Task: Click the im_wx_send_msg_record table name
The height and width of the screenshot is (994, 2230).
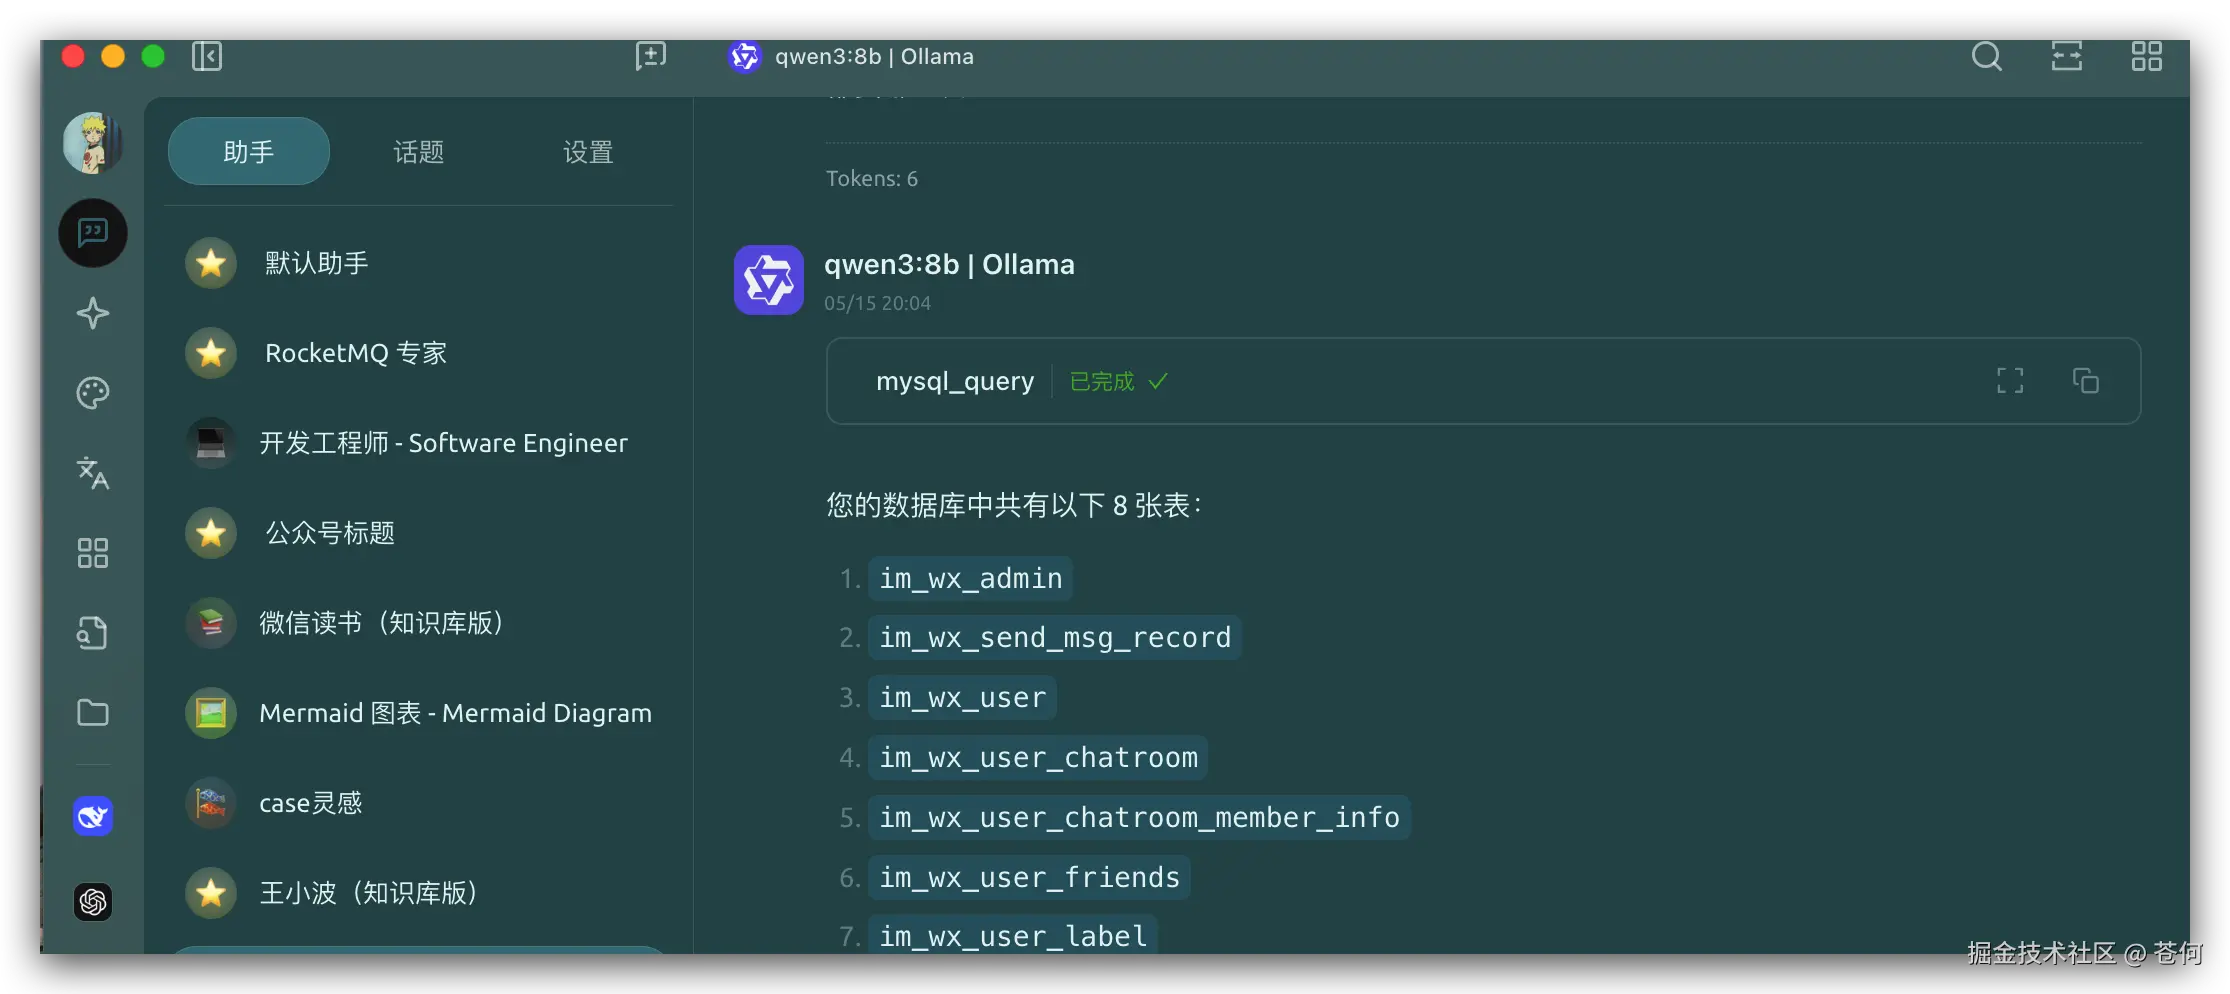Action: (1055, 637)
